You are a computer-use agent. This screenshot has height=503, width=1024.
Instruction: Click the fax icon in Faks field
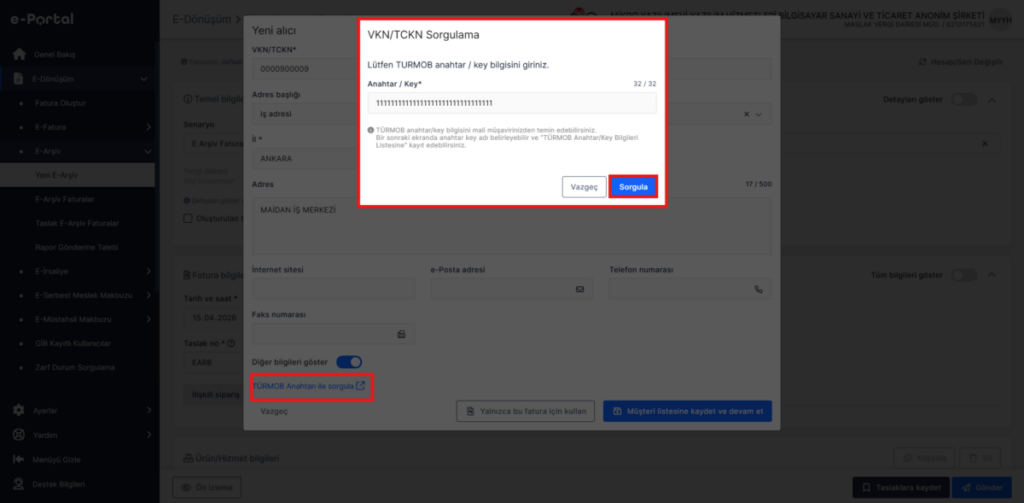tap(401, 334)
